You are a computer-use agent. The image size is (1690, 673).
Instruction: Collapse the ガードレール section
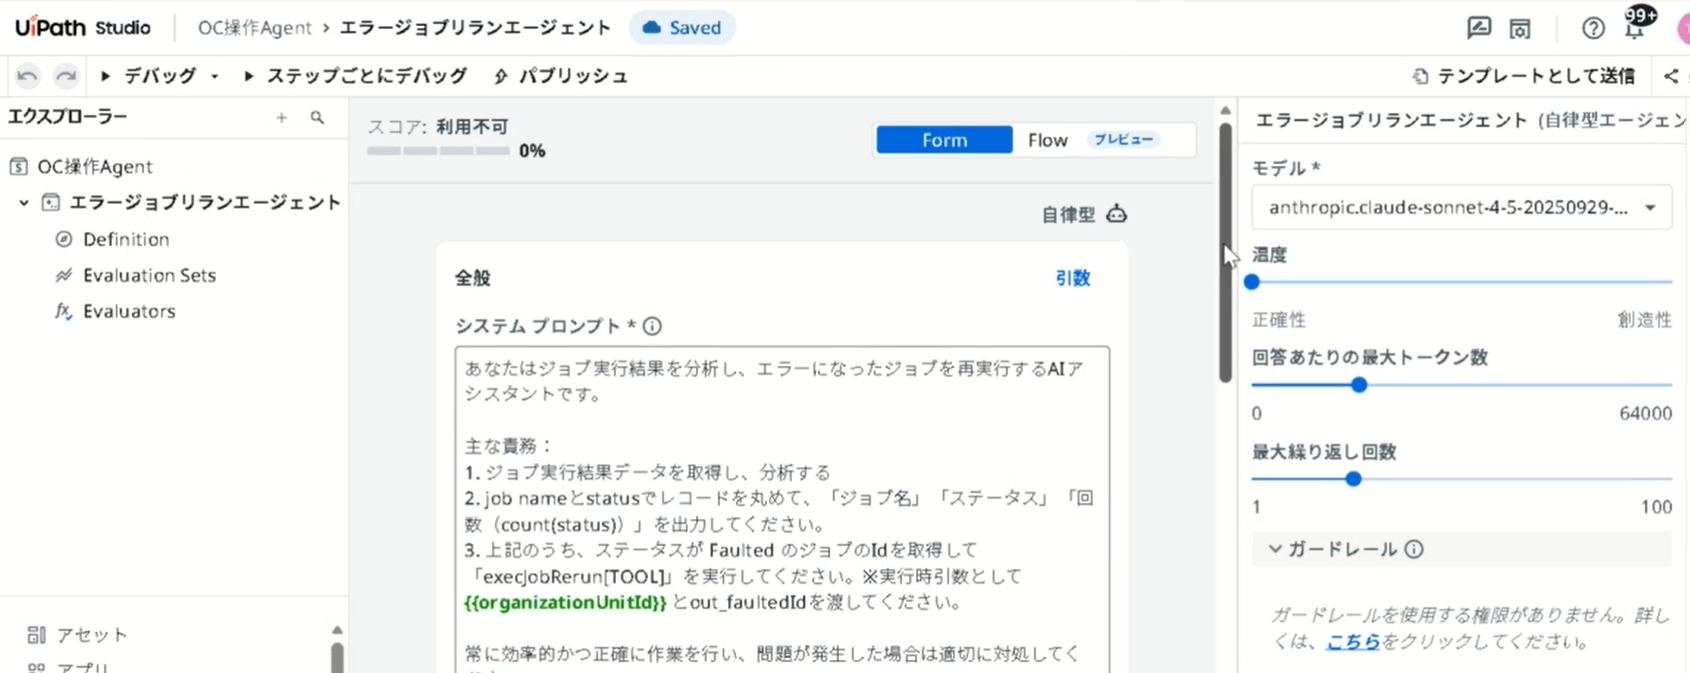1275,549
